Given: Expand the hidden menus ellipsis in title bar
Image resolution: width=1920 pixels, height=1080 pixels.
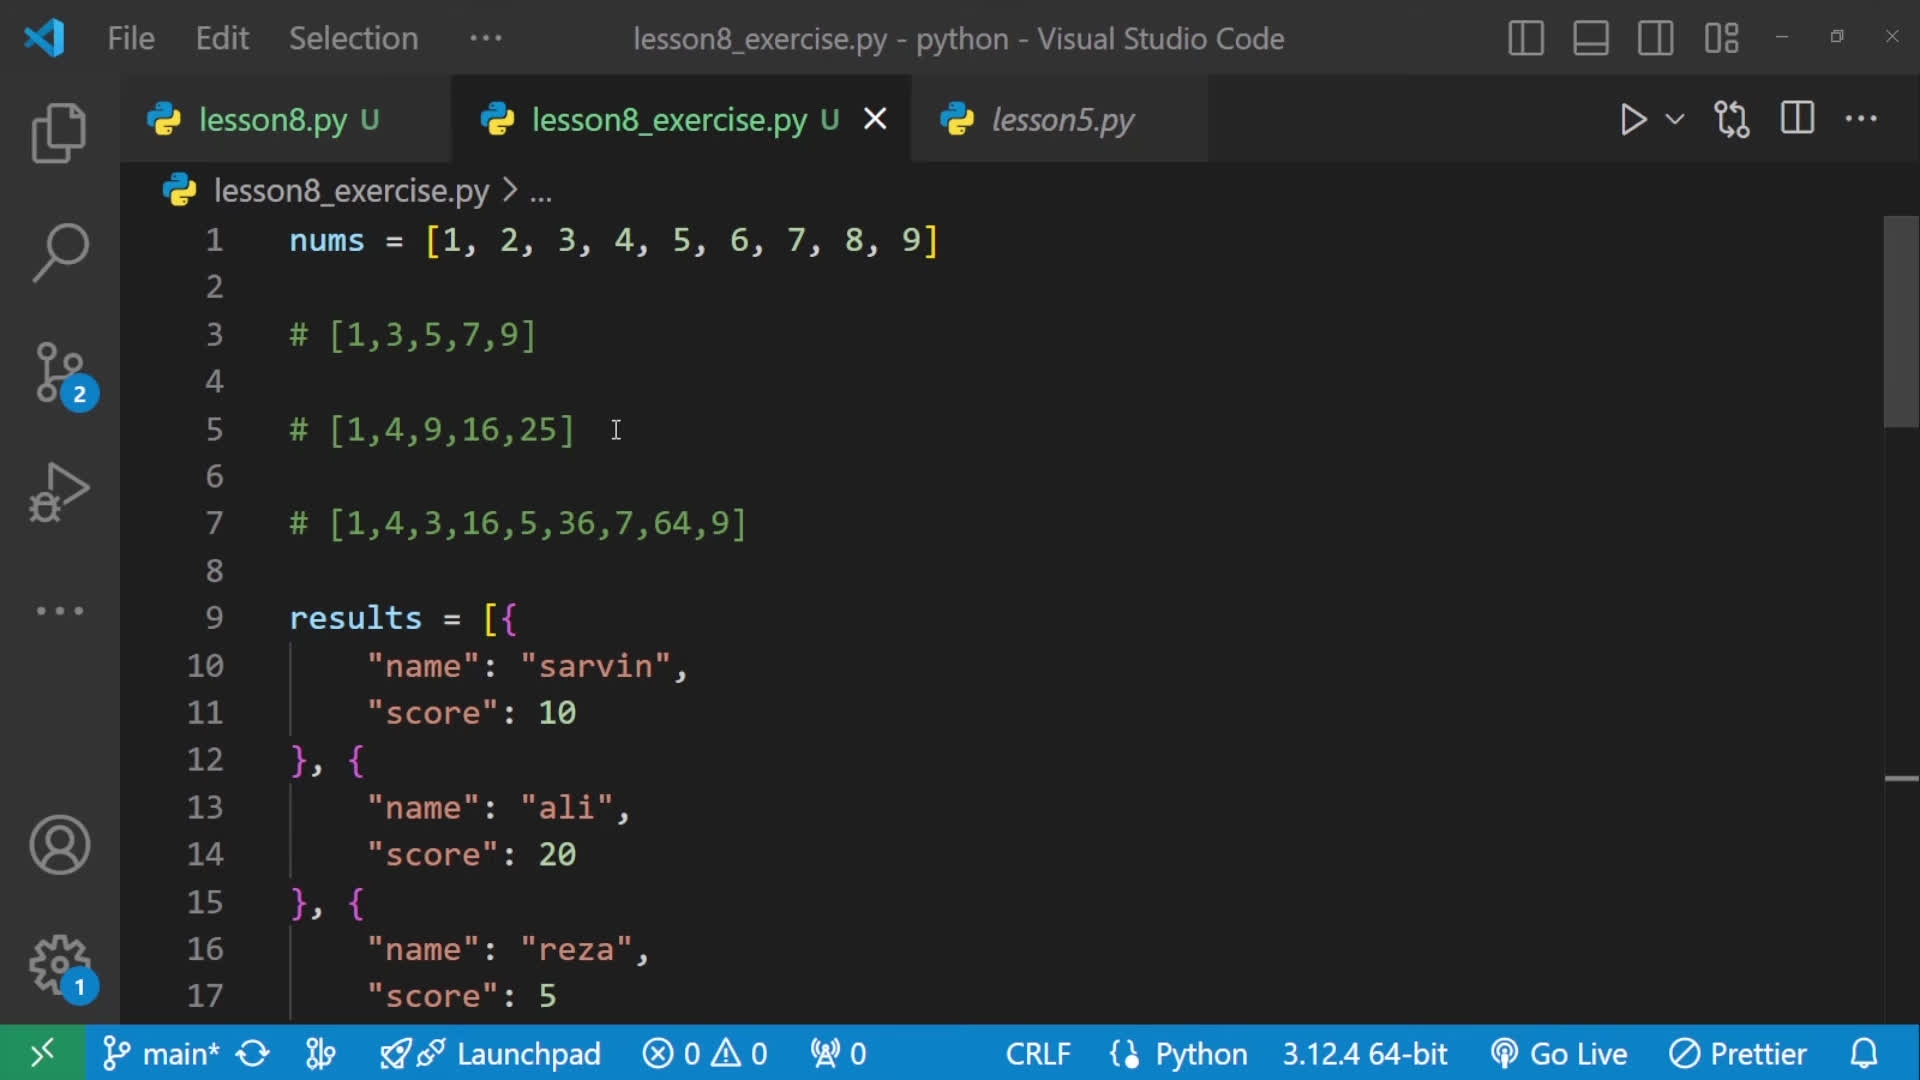Looking at the screenshot, I should click(x=486, y=39).
